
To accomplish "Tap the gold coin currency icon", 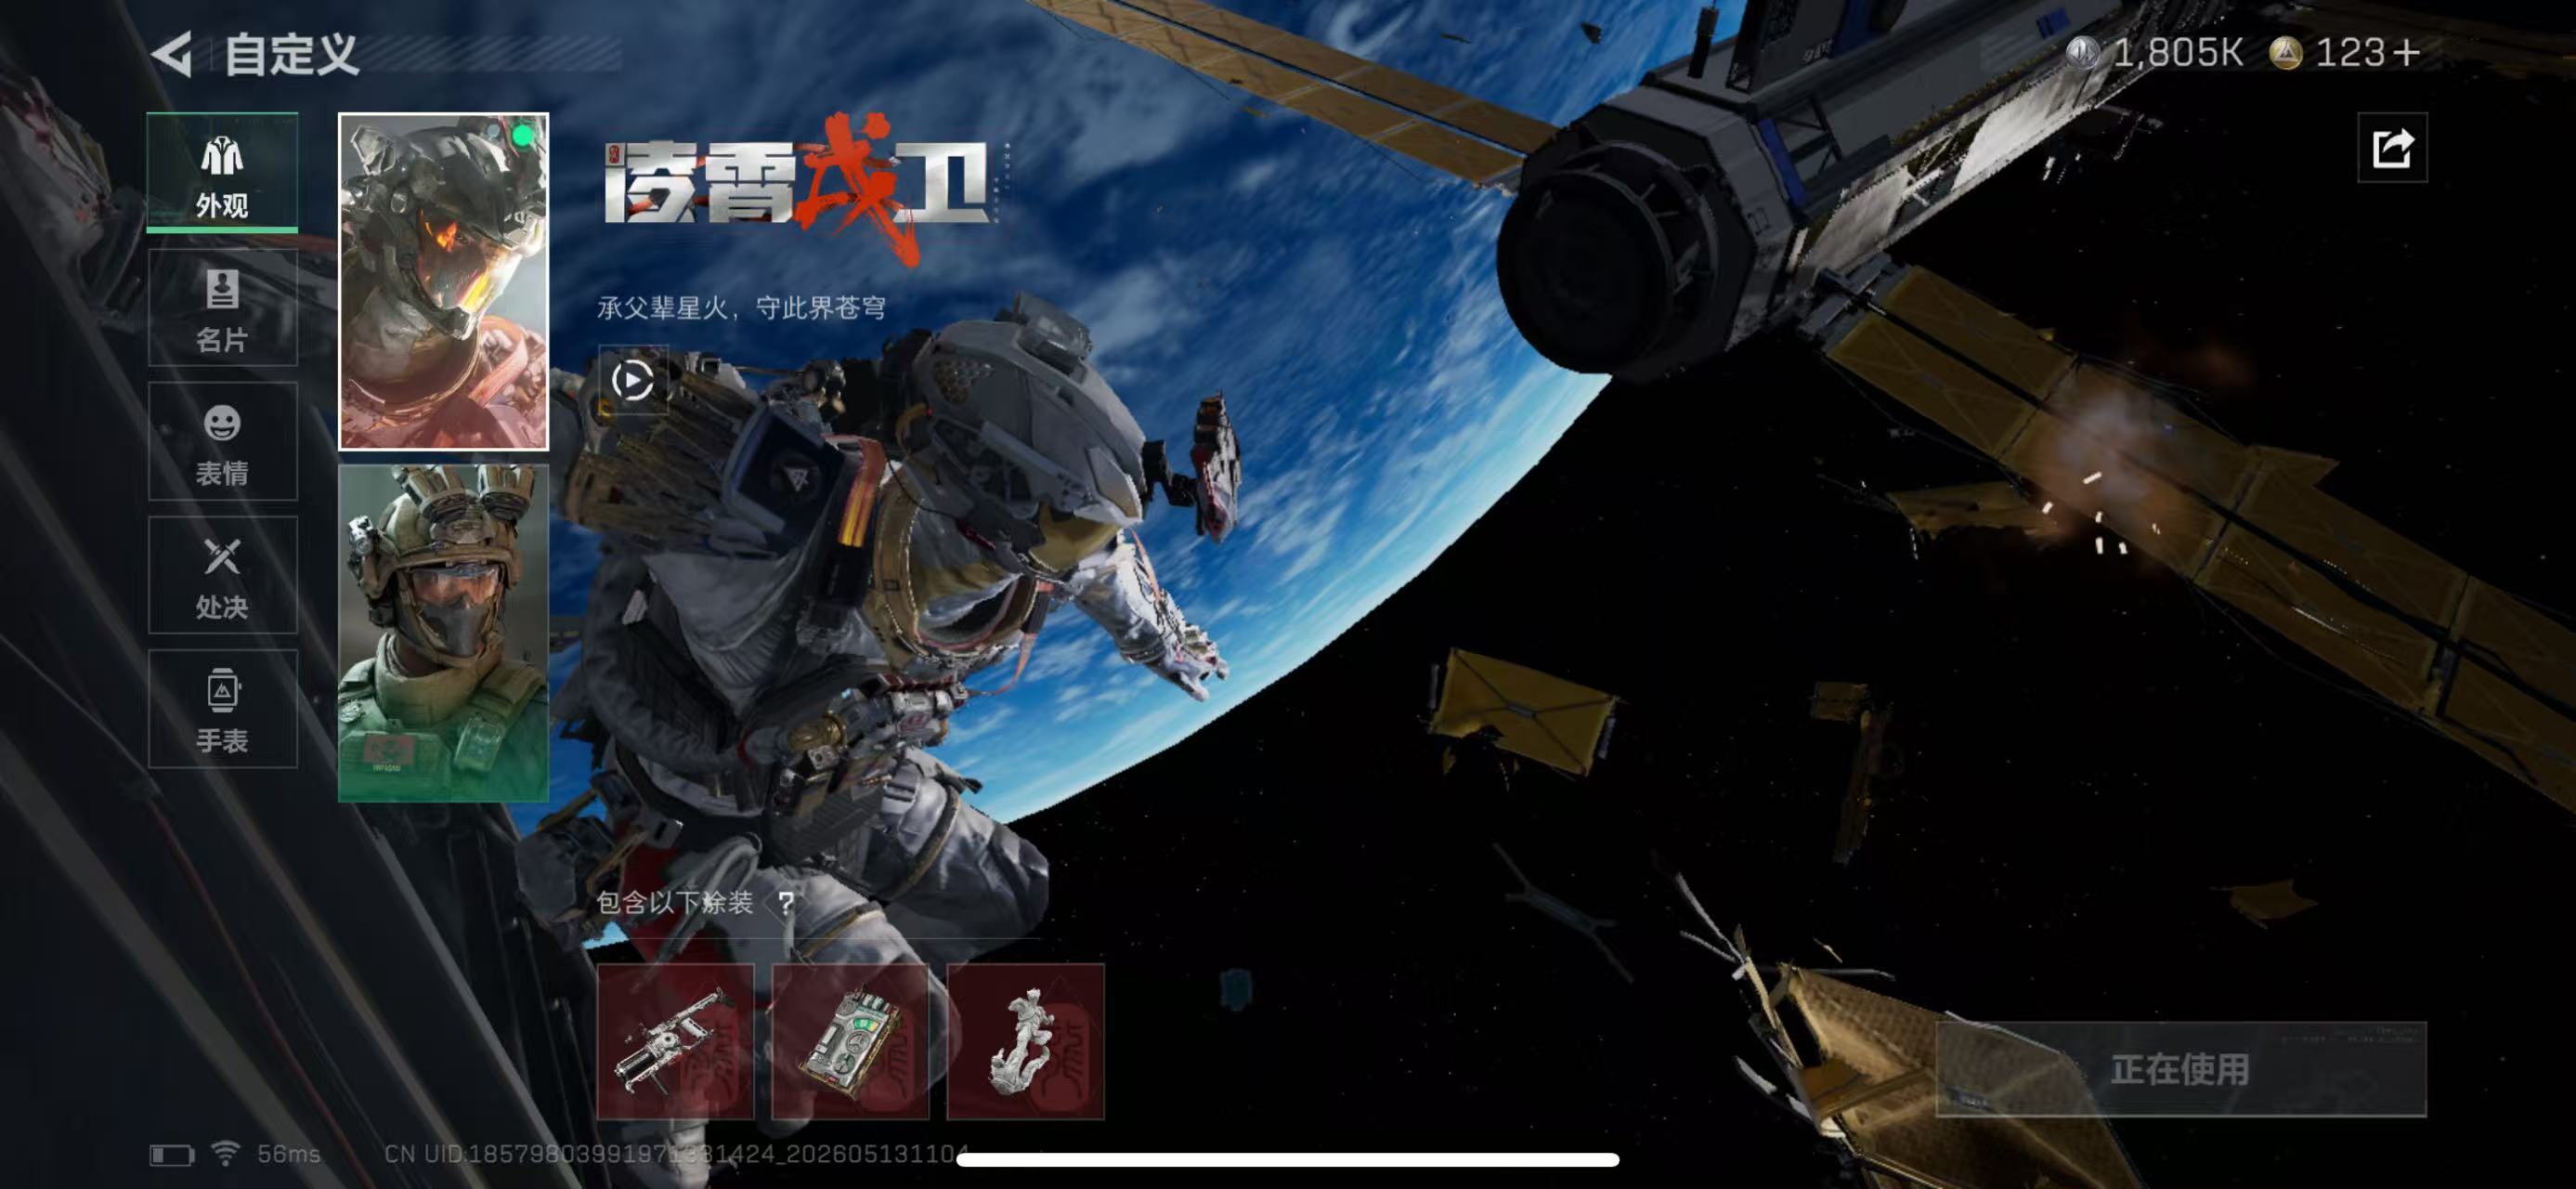I will click(2285, 52).
